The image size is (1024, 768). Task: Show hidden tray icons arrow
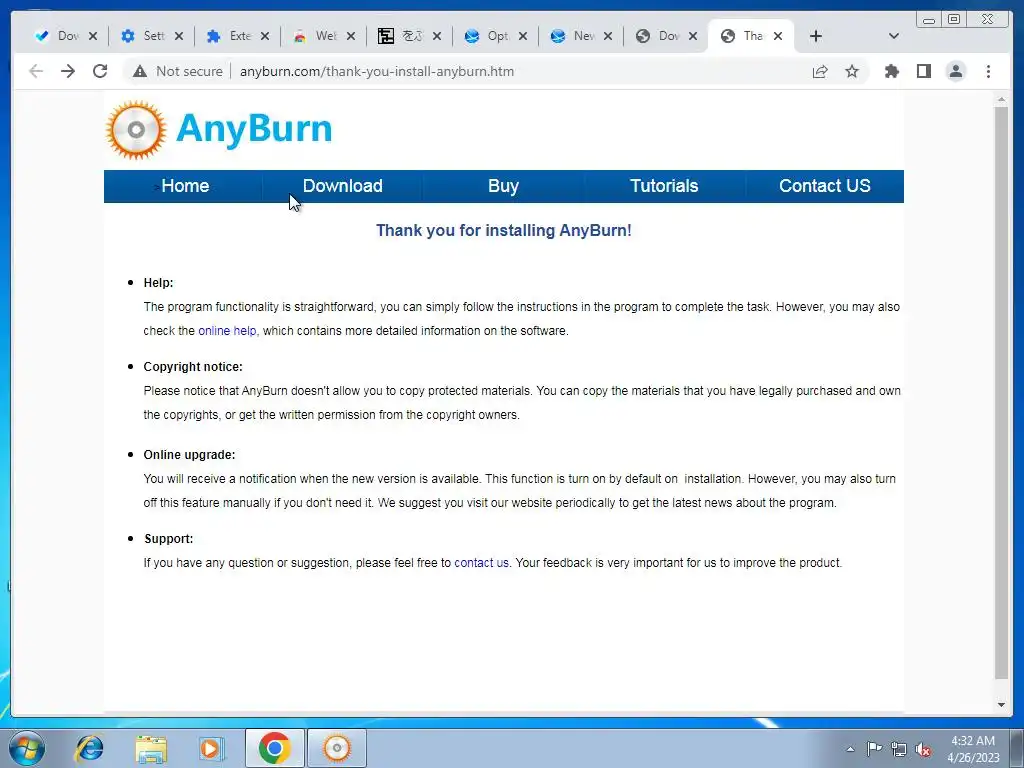[x=850, y=749]
